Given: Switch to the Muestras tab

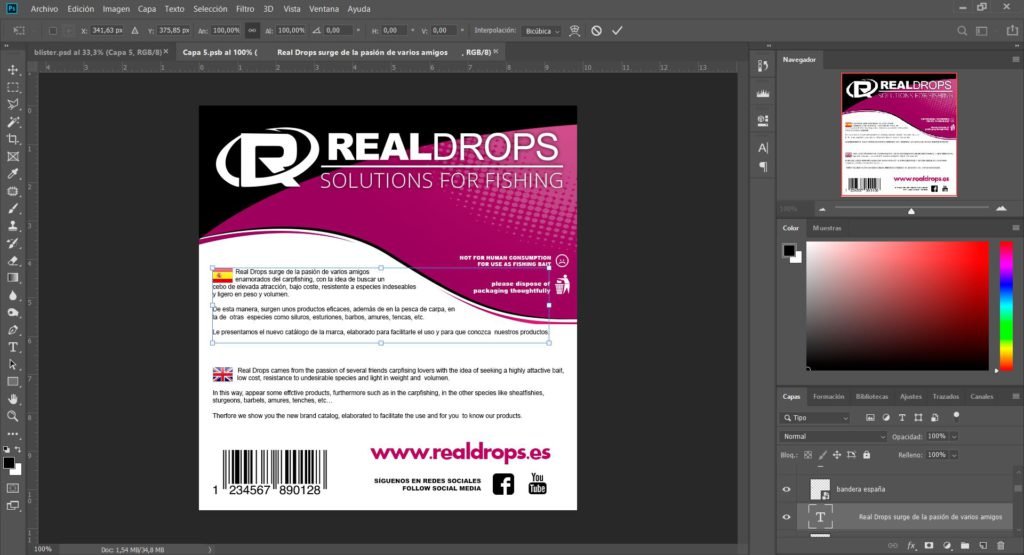Looking at the screenshot, I should pos(827,228).
